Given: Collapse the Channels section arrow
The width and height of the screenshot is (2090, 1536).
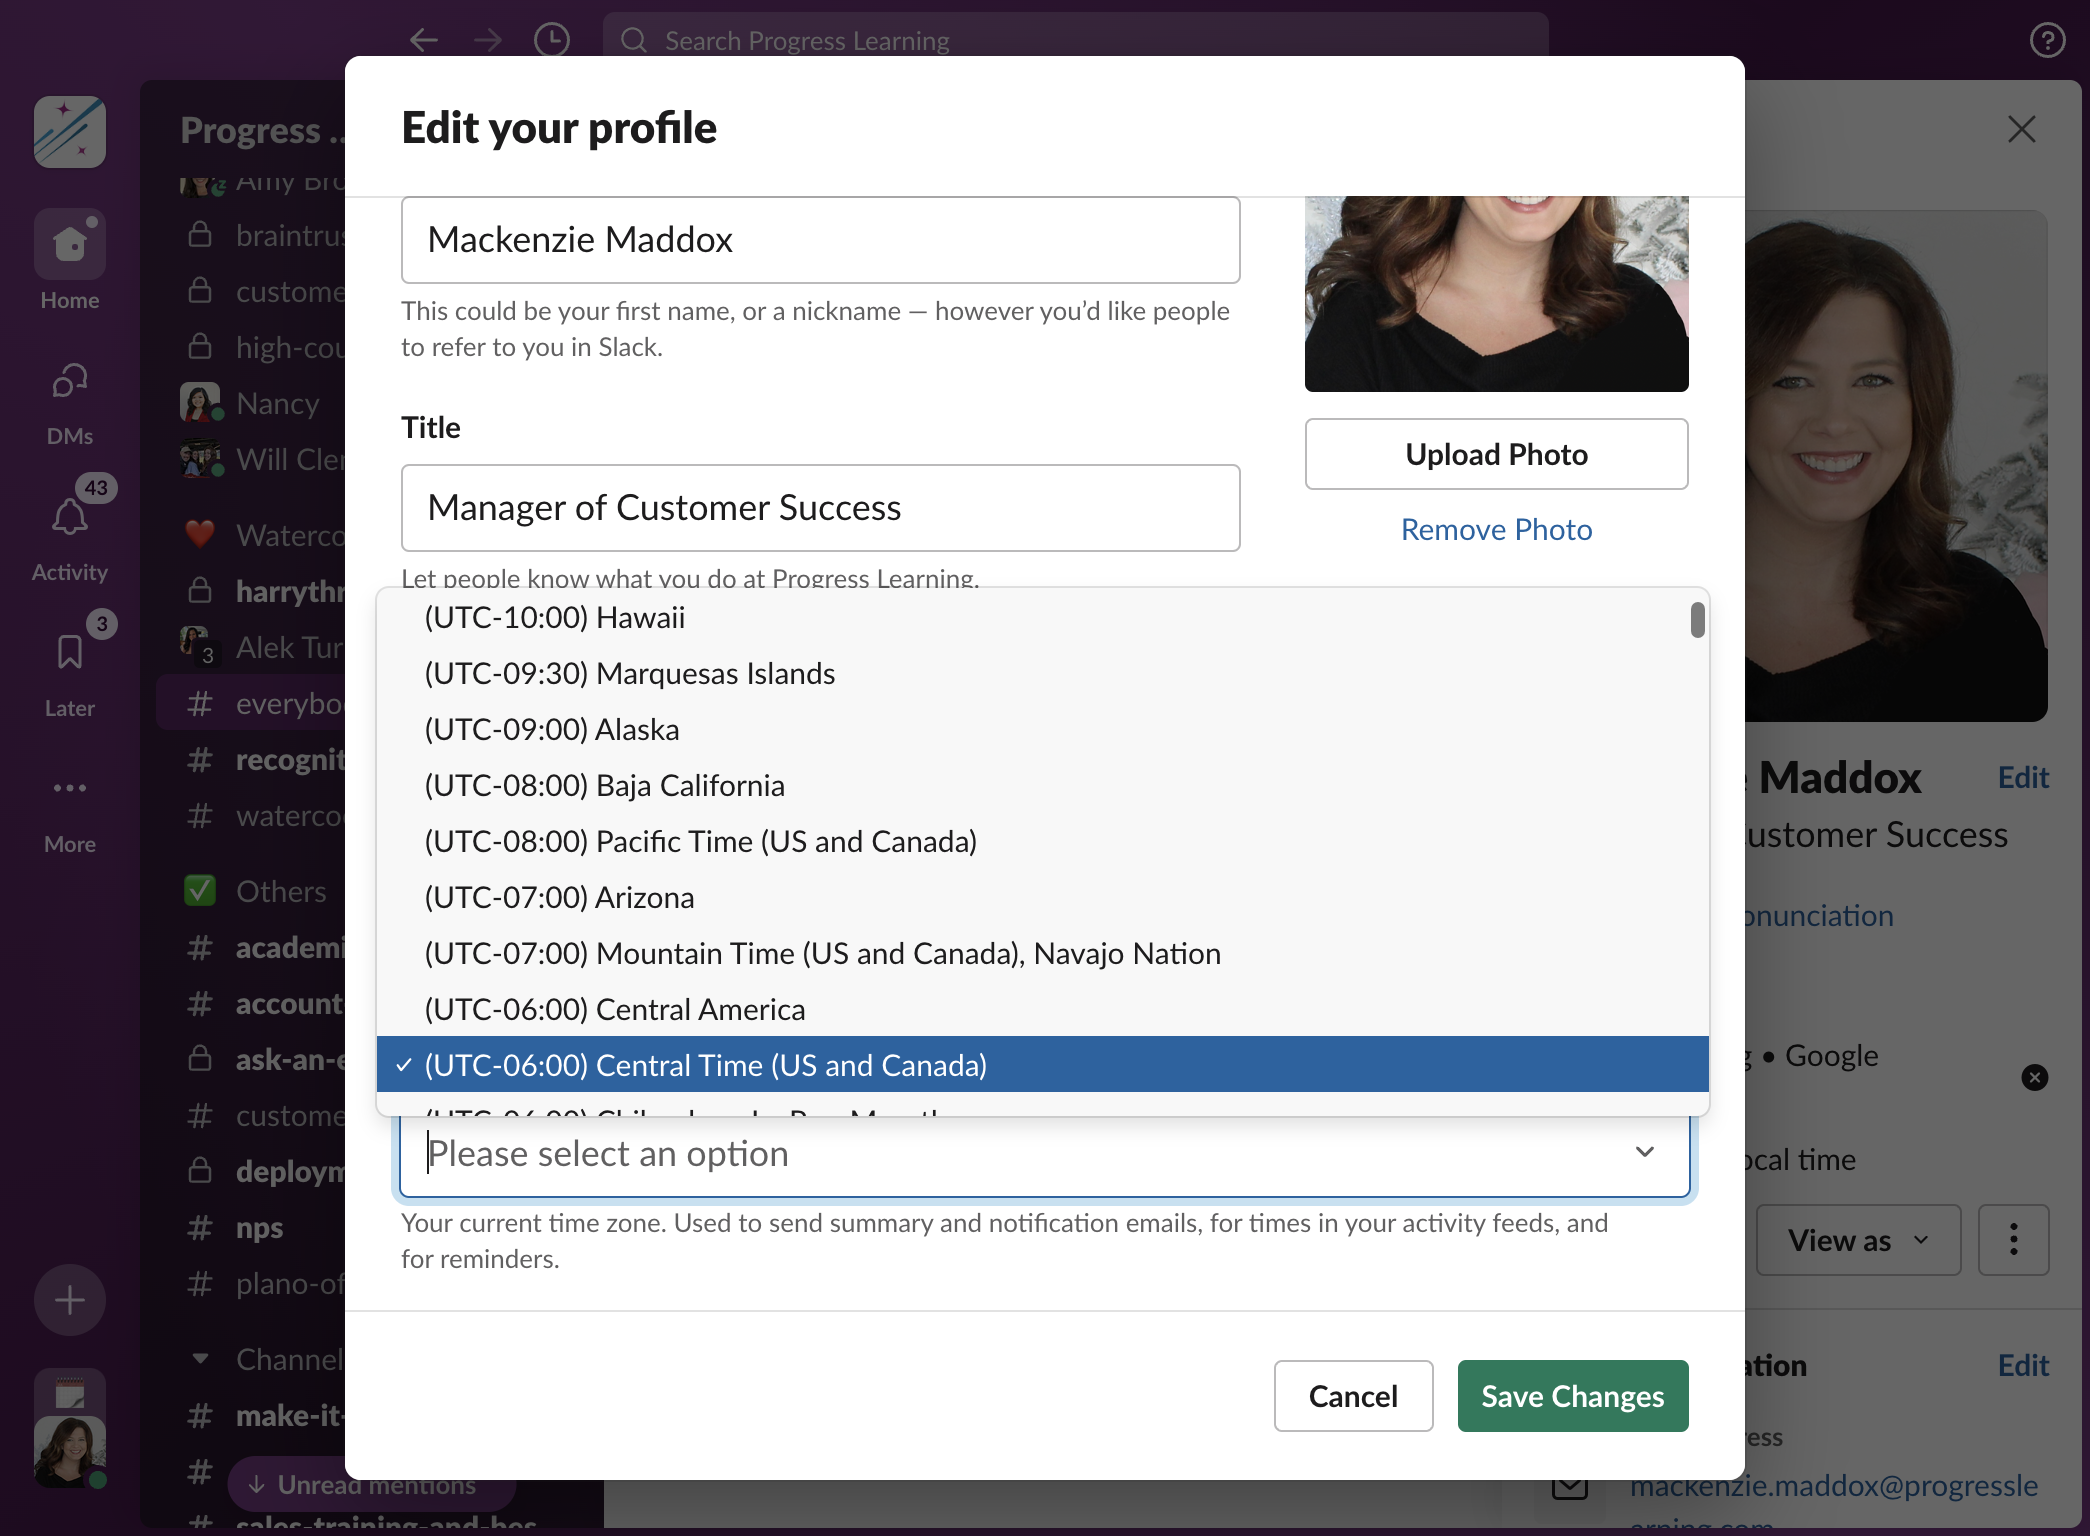Looking at the screenshot, I should click(200, 1359).
